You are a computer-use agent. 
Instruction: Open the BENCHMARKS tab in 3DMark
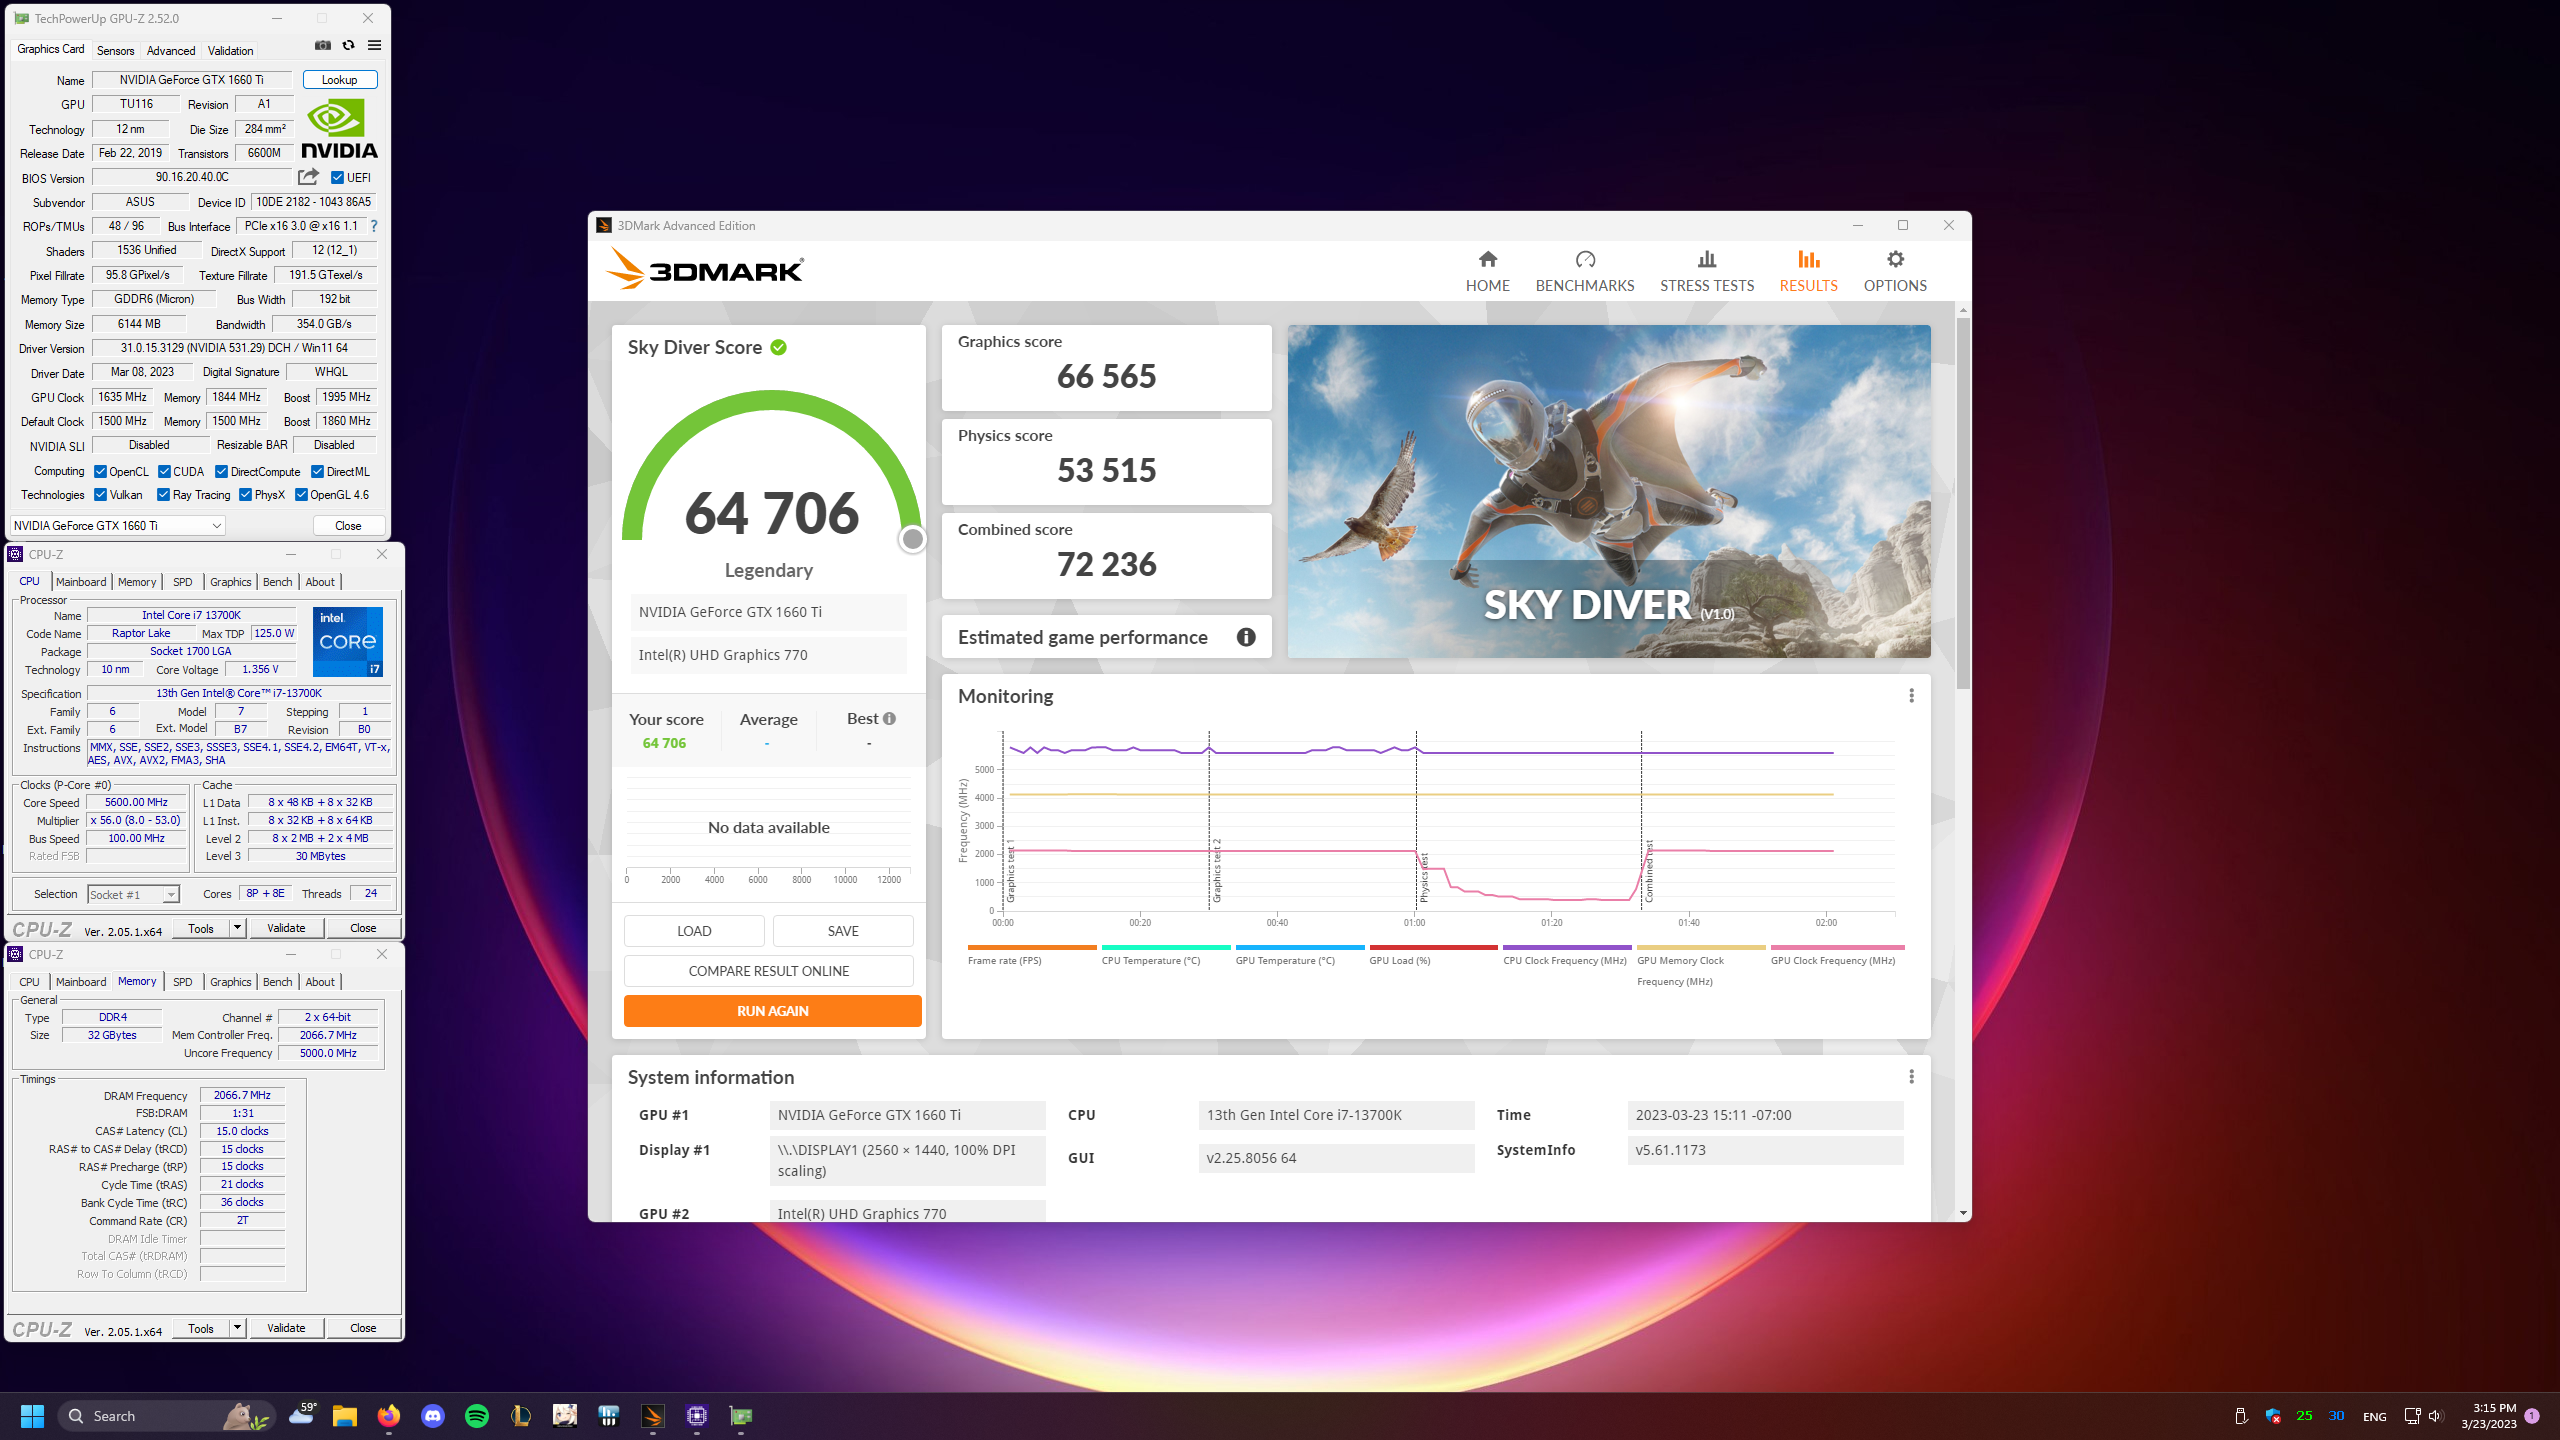coord(1585,271)
